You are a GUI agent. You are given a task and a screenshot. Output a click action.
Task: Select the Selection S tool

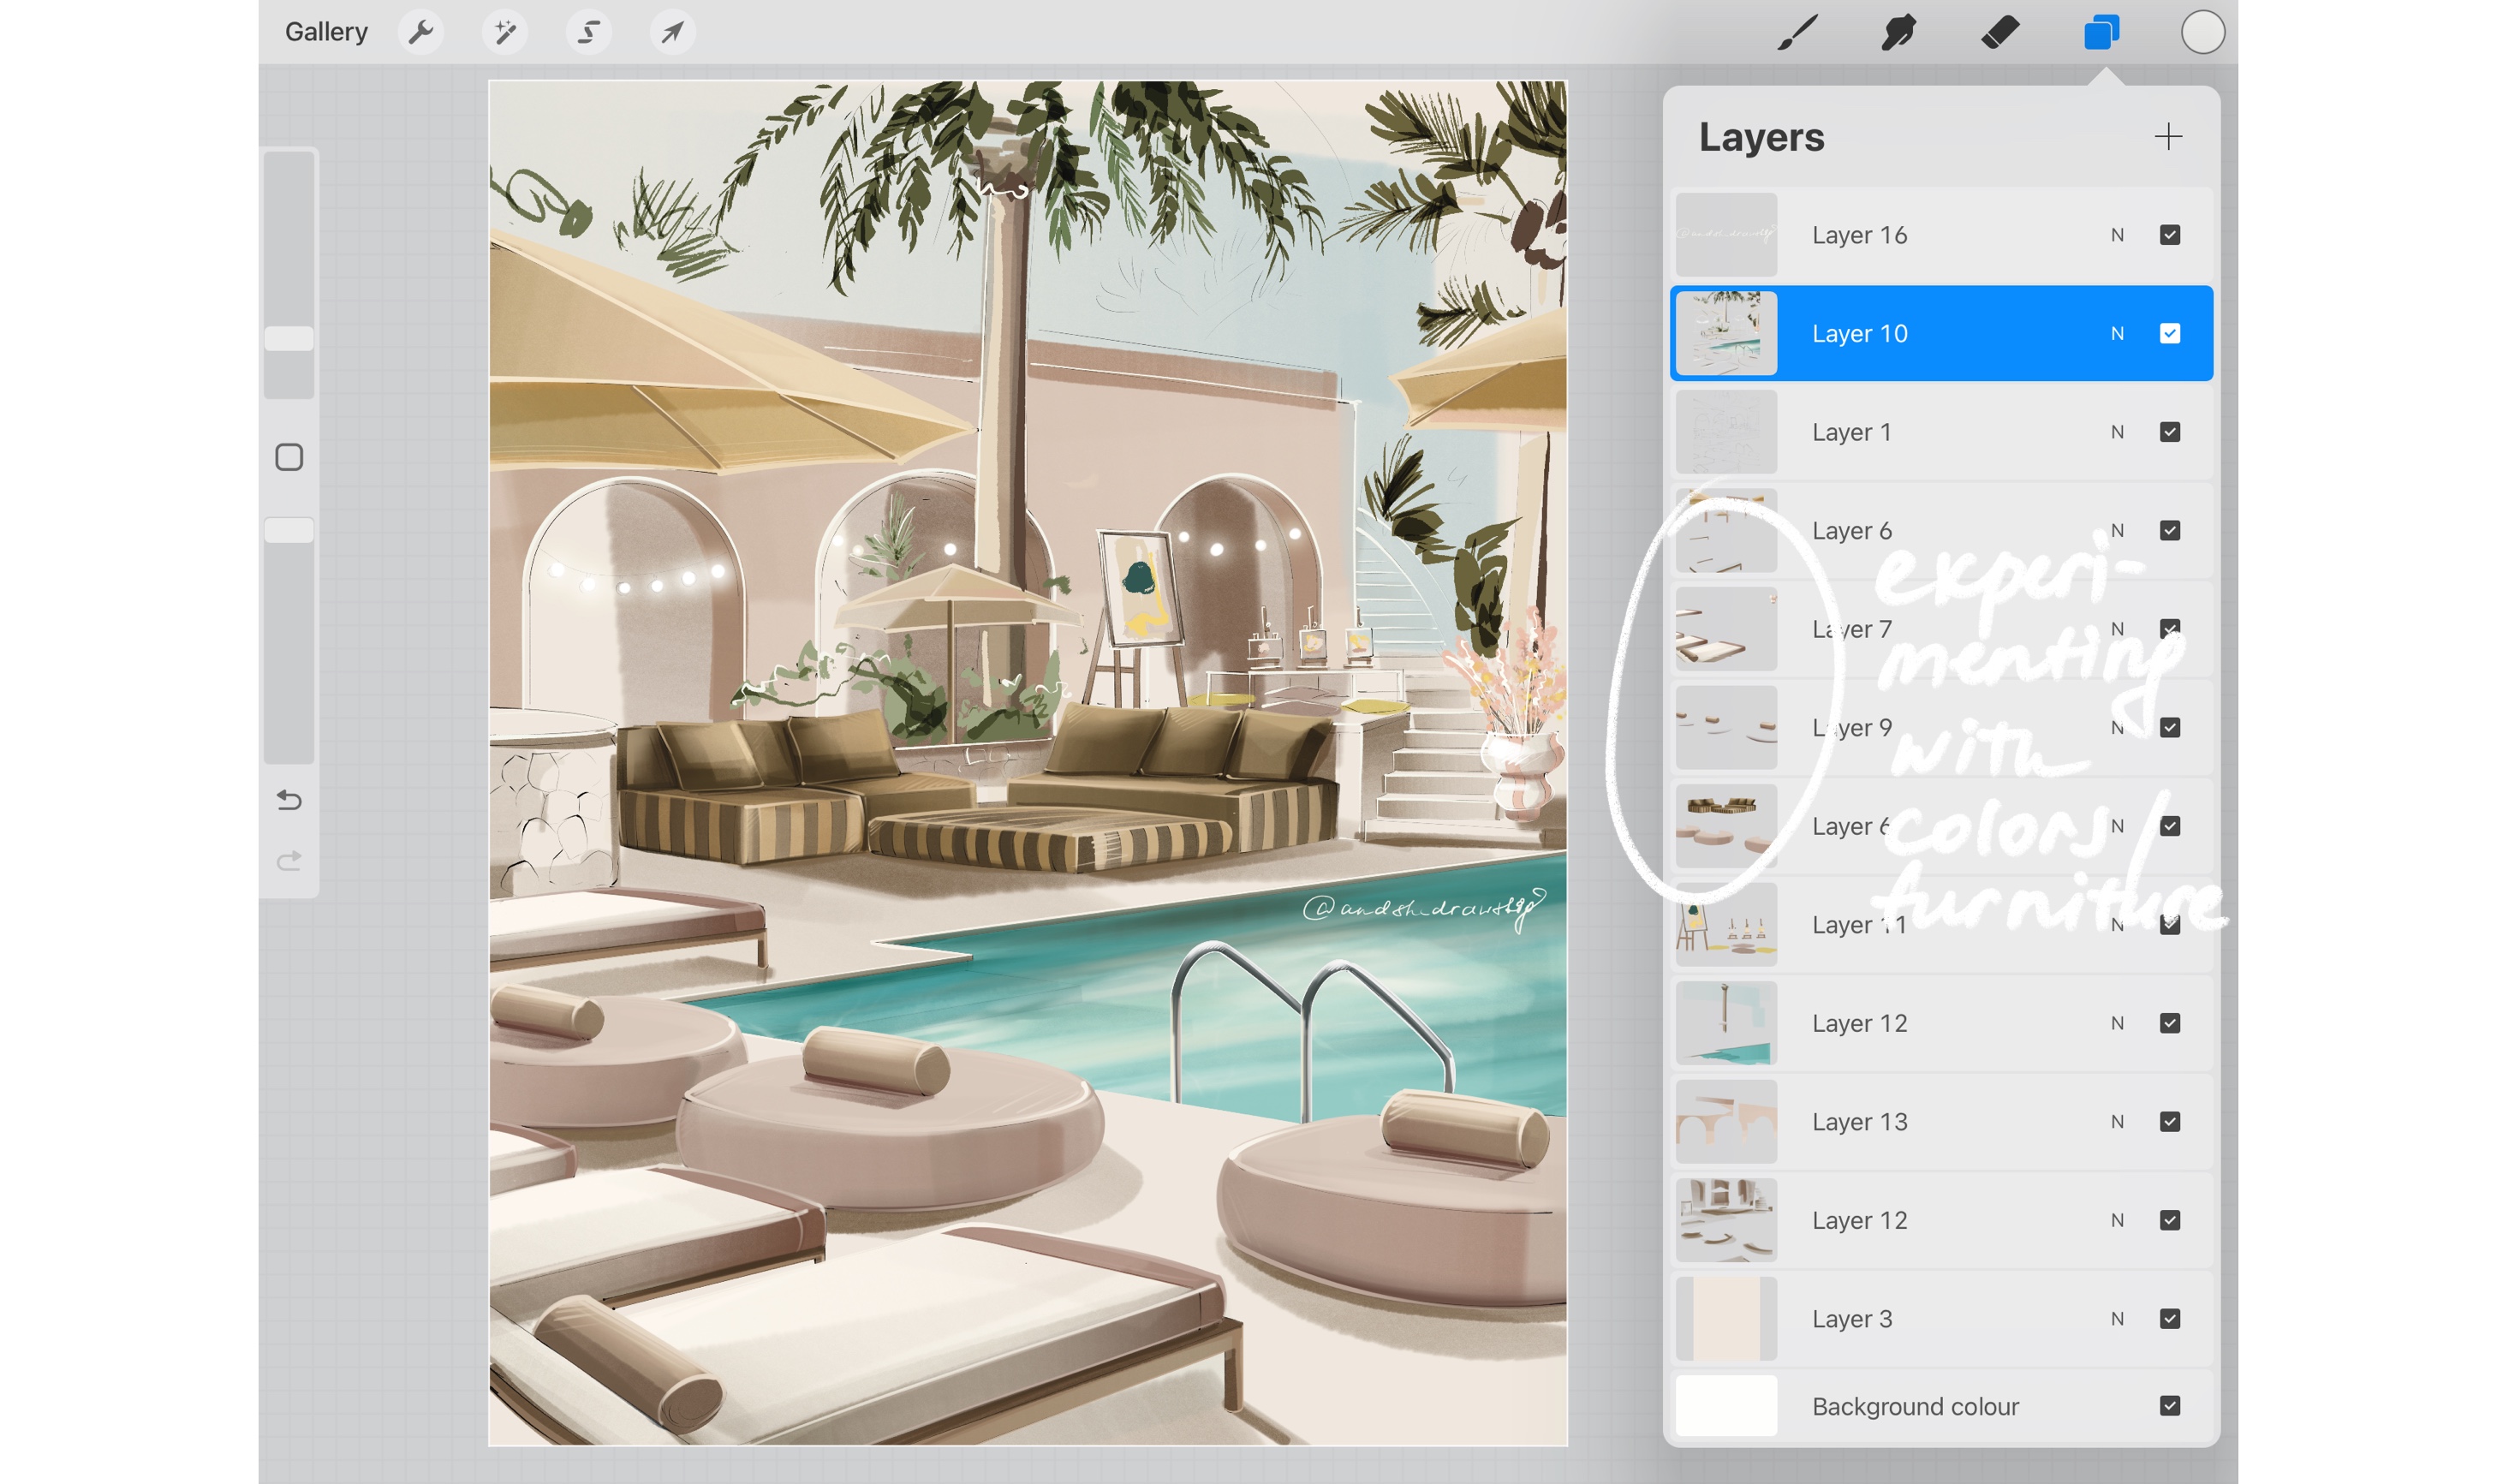(x=589, y=32)
